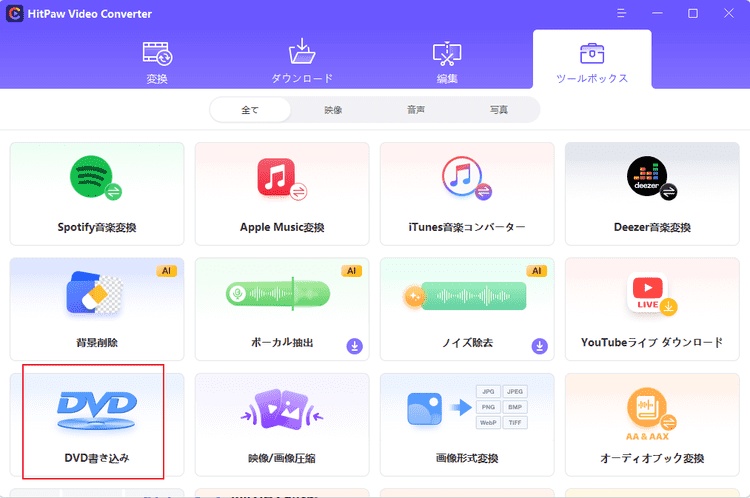Open the 画像形式変換 label
Image resolution: width=750 pixels, height=498 pixels.
click(467, 458)
